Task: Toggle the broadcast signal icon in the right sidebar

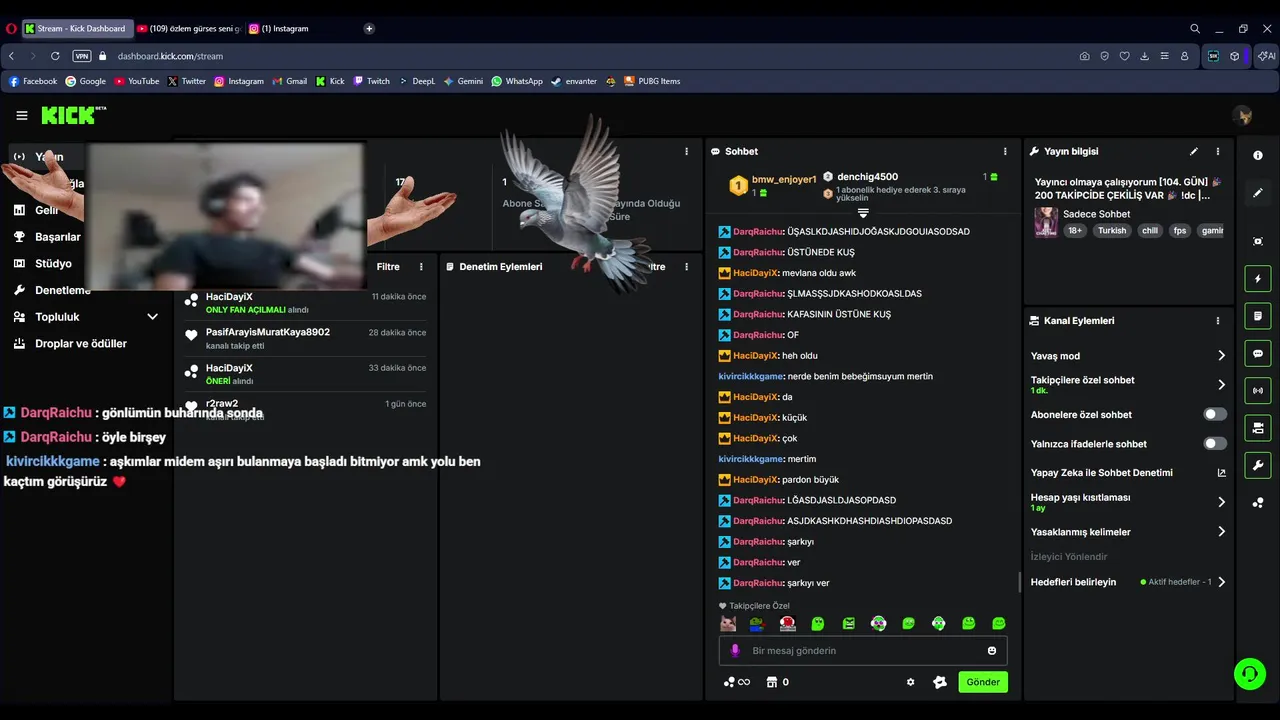Action: (1258, 390)
